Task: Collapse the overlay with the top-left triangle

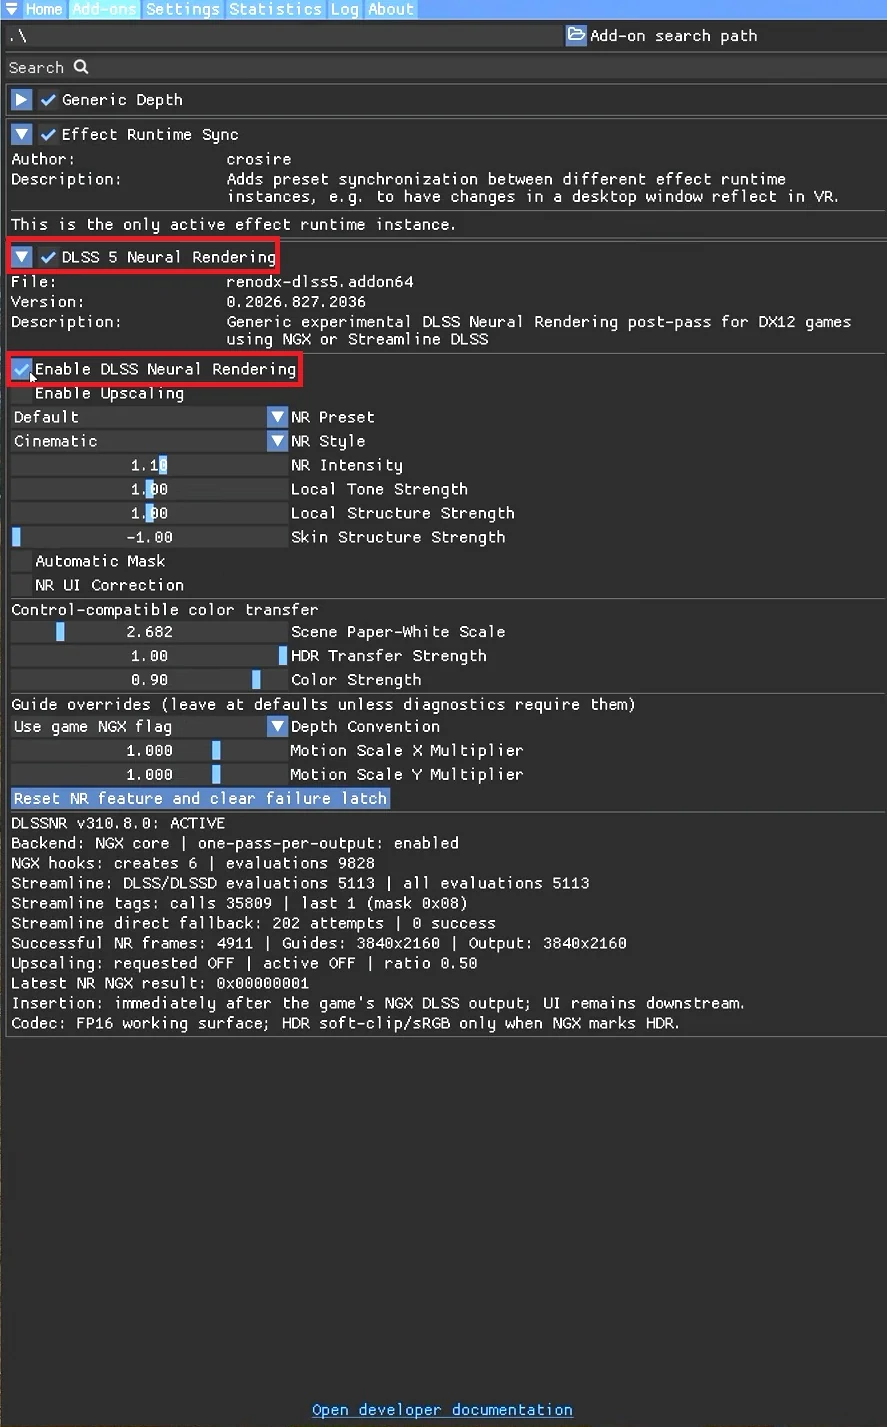Action: point(11,9)
